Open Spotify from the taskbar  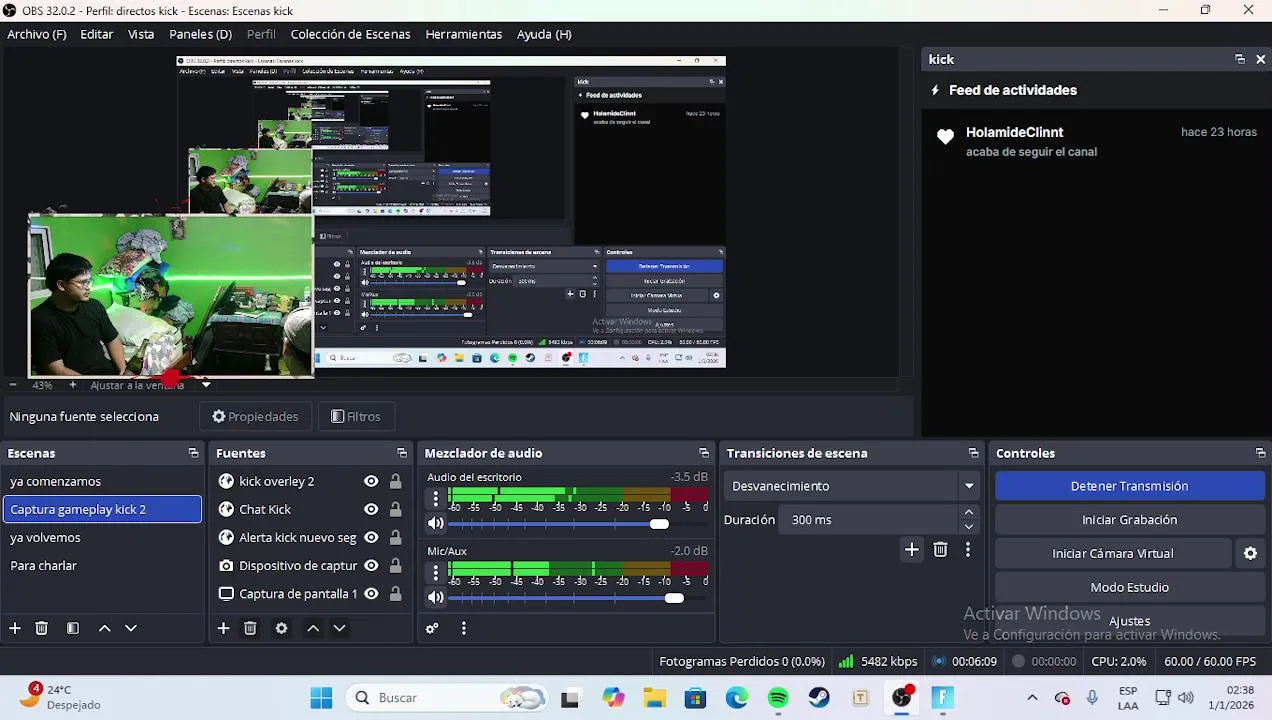[x=778, y=698]
